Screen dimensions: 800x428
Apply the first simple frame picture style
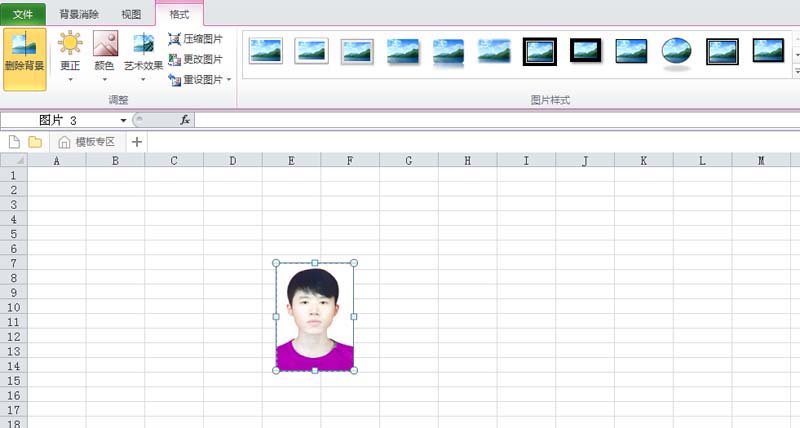click(266, 51)
